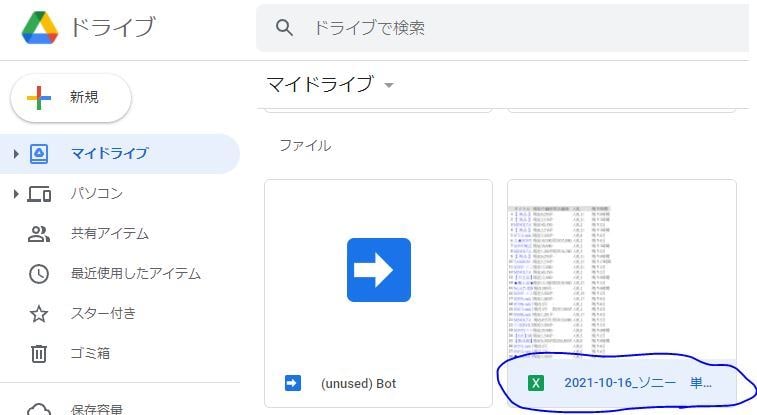This screenshot has width=757, height=415.
Task: Open パソコン in the sidebar
Action: (97, 194)
